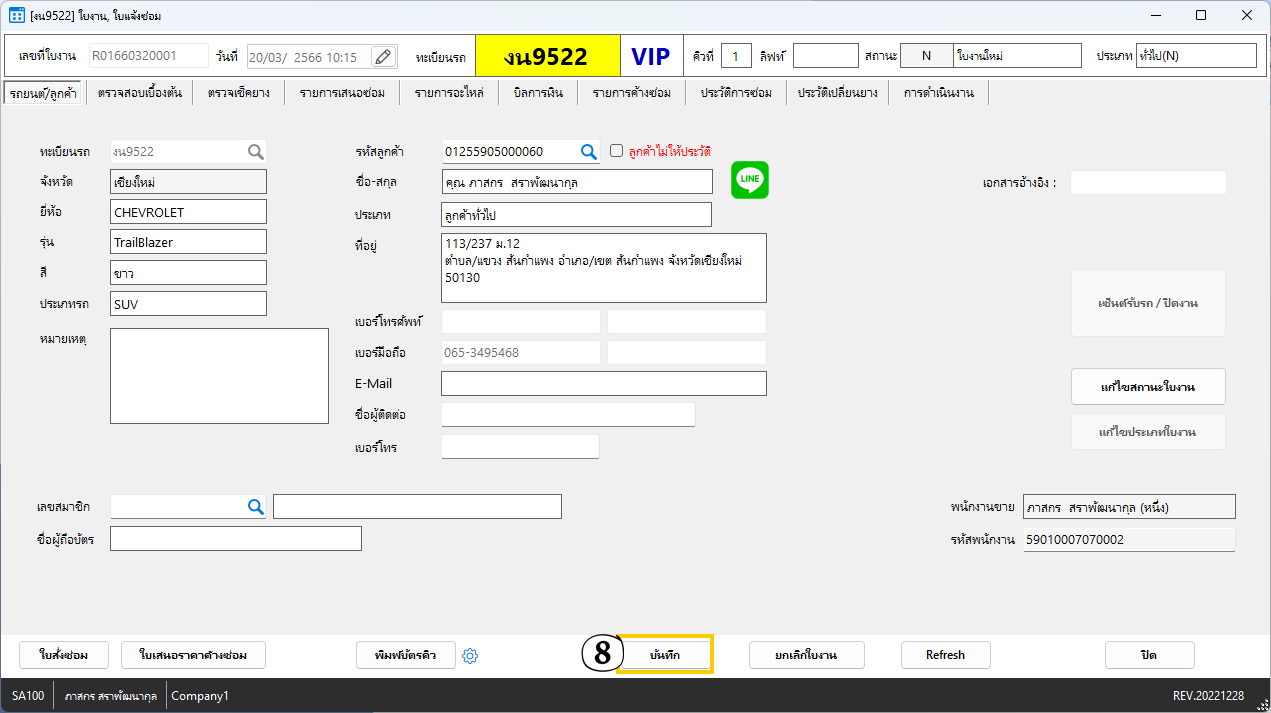
Task: Click the ยกเลิกใบงาน button
Action: (806, 655)
